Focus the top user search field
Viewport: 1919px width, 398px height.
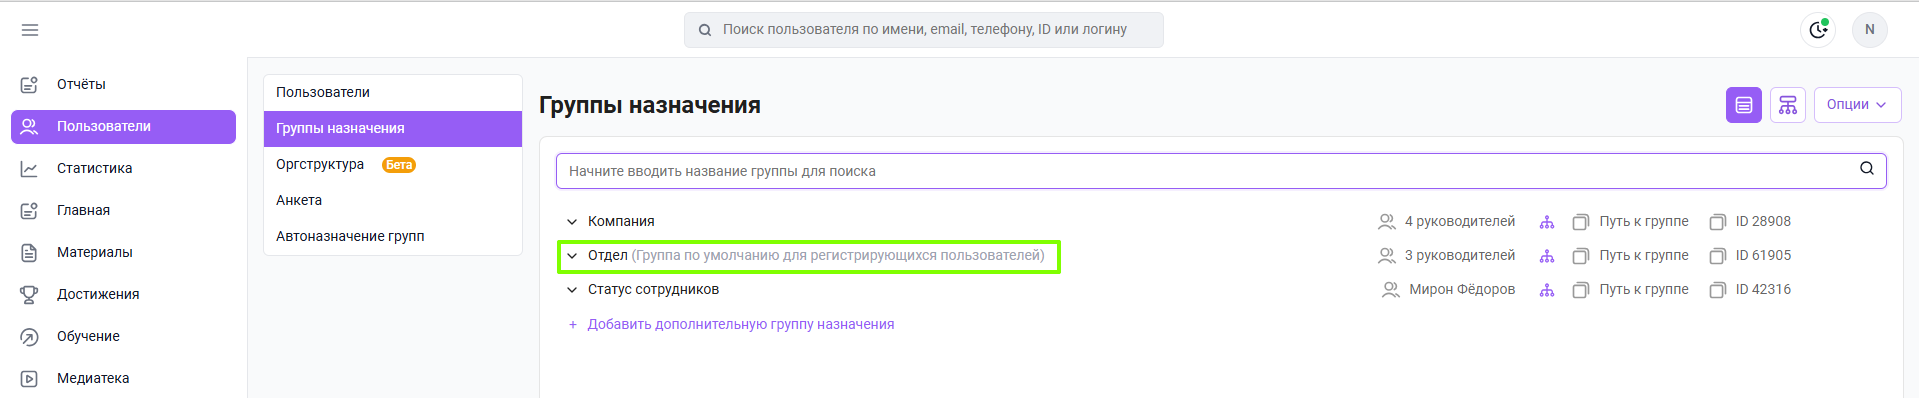pyautogui.click(x=923, y=30)
